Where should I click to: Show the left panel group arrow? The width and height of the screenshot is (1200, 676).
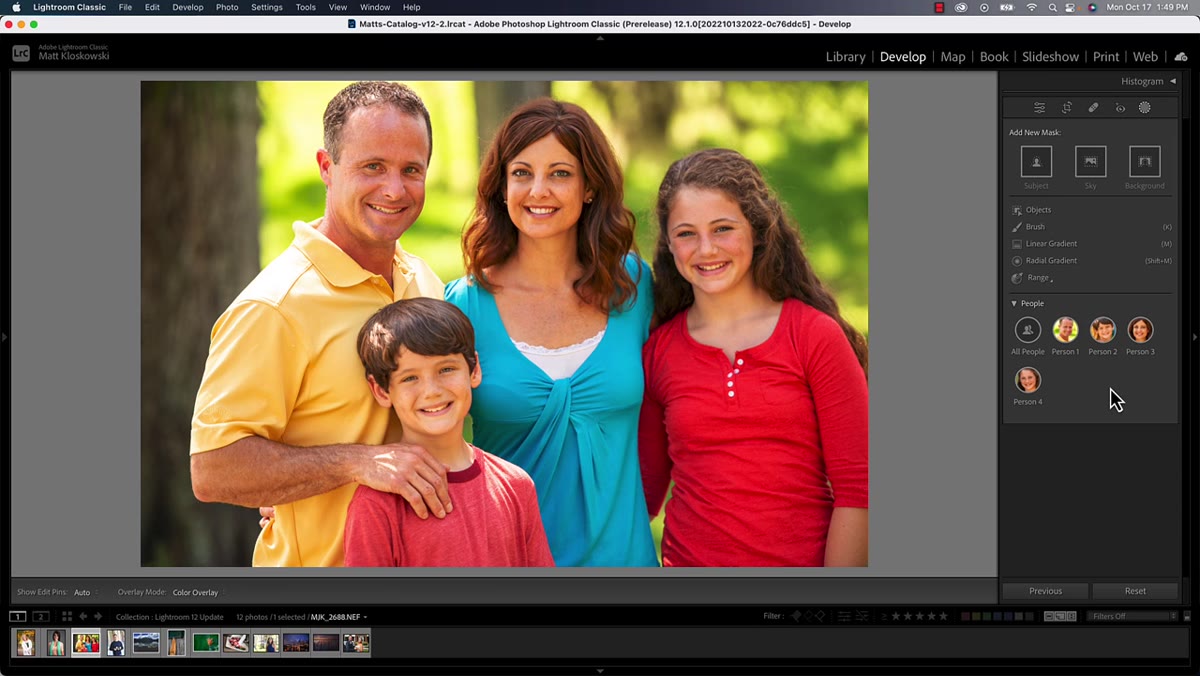[4, 338]
